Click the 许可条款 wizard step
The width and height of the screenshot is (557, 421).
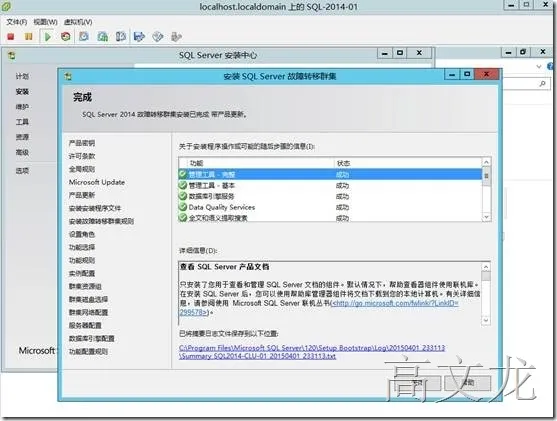82,156
